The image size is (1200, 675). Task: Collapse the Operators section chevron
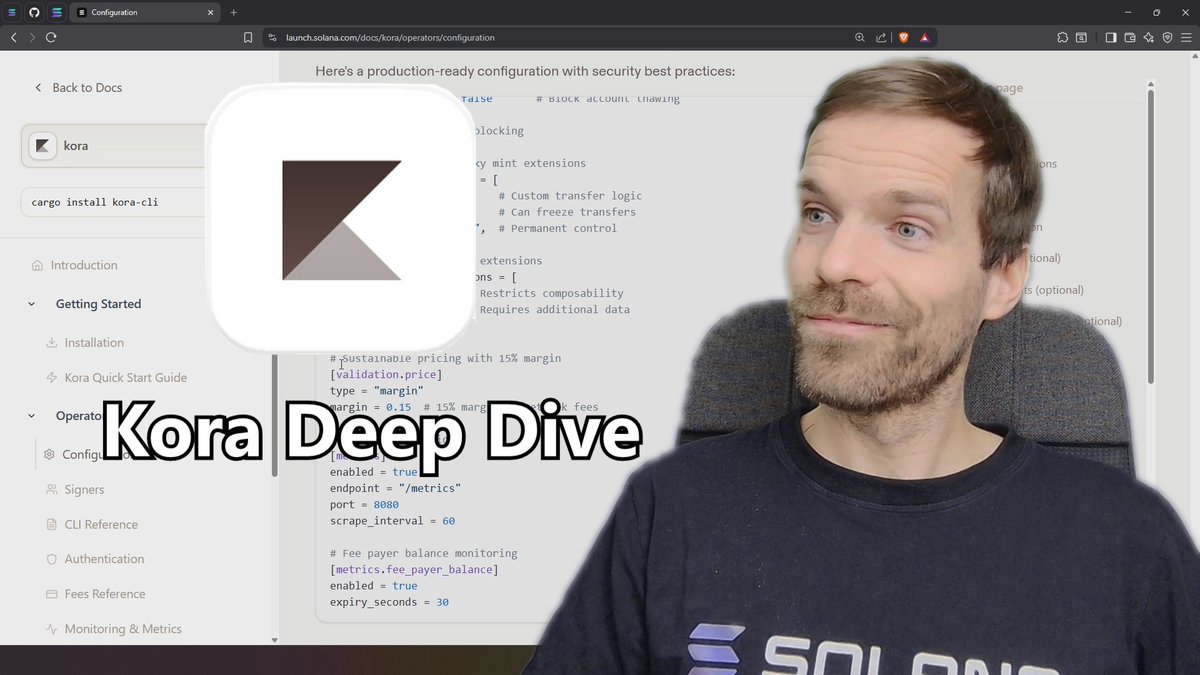pyautogui.click(x=31, y=416)
